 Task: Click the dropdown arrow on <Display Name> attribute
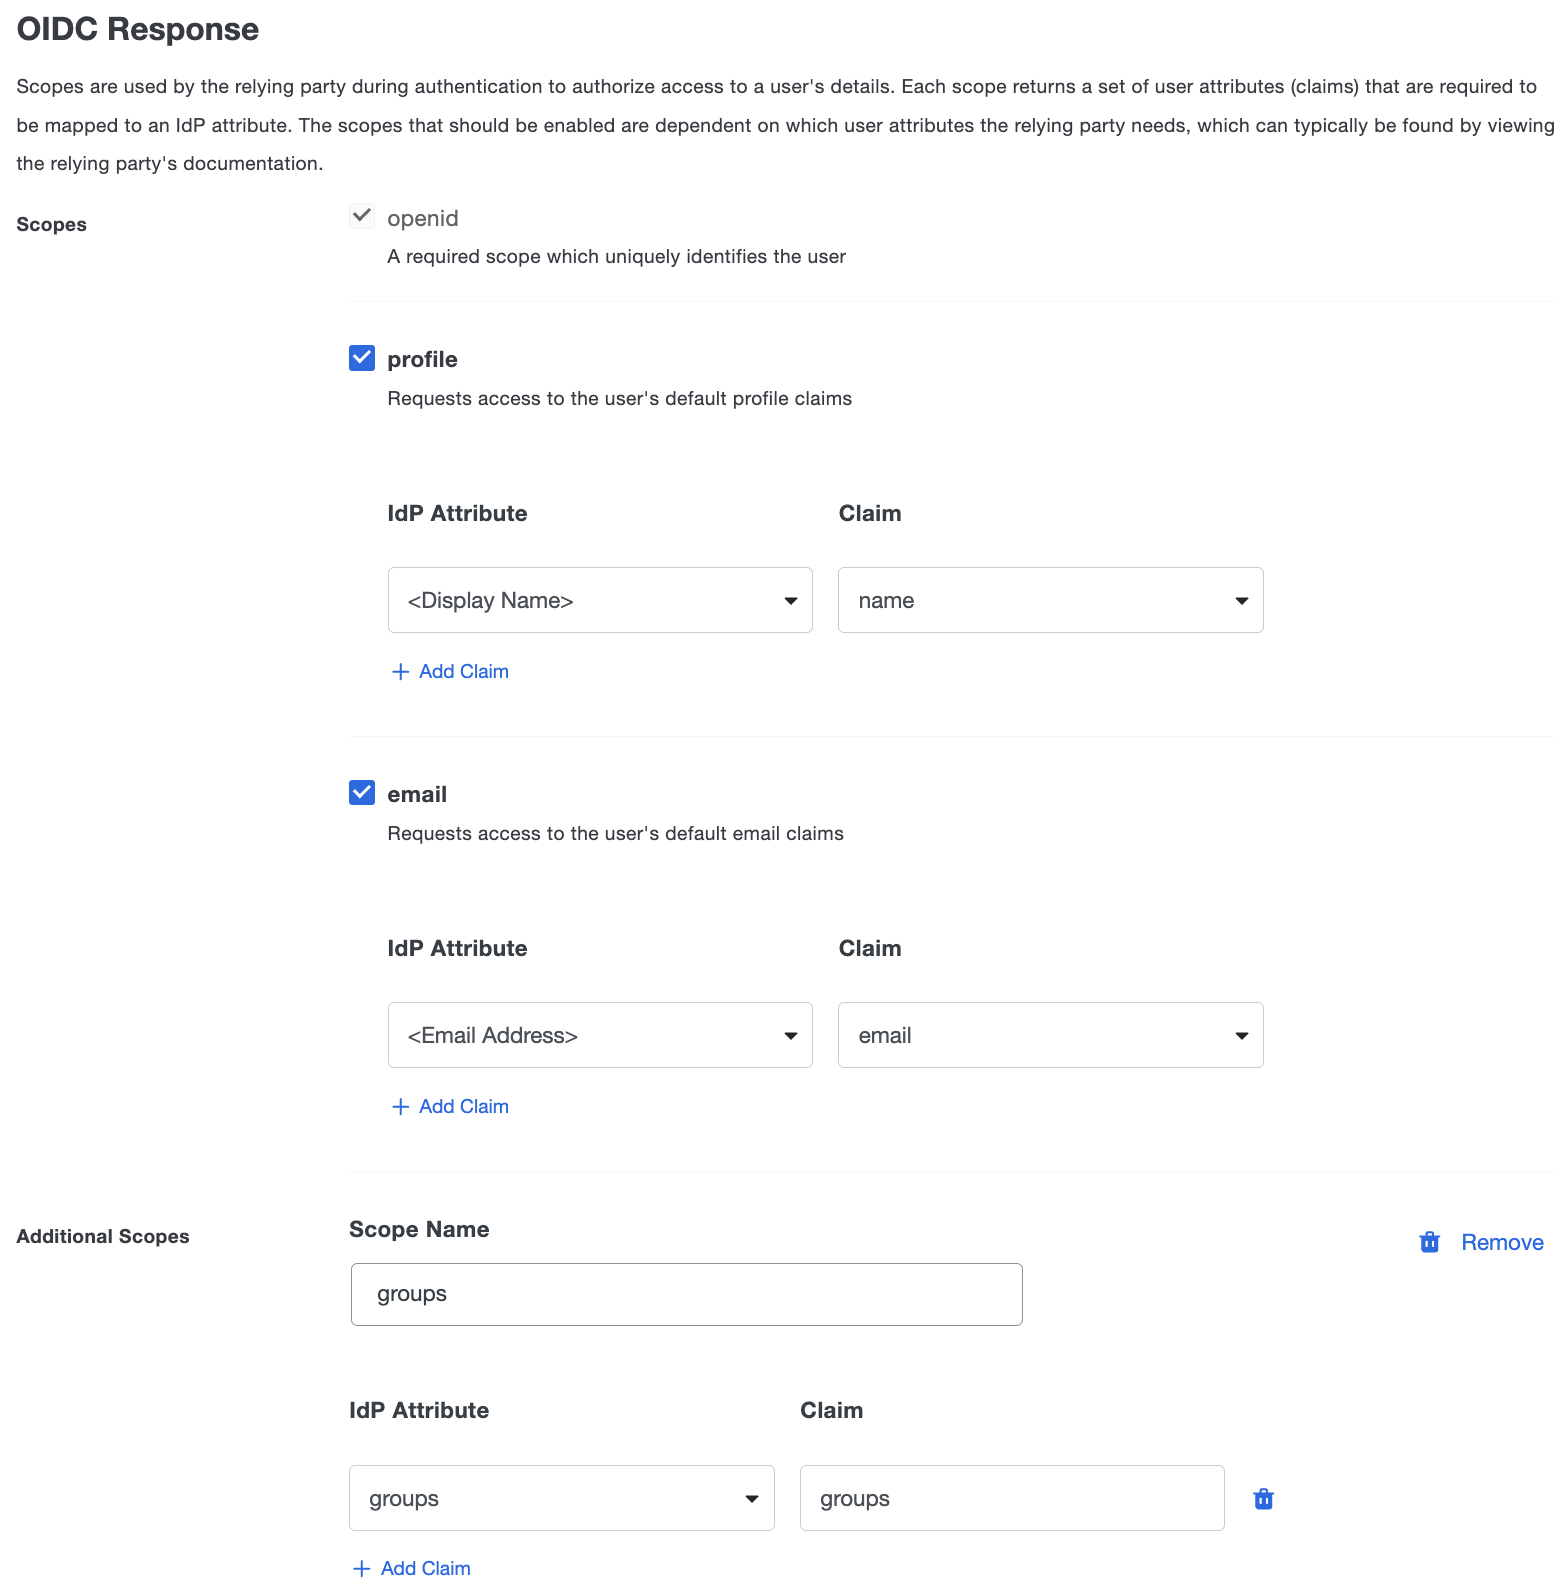[x=789, y=600]
